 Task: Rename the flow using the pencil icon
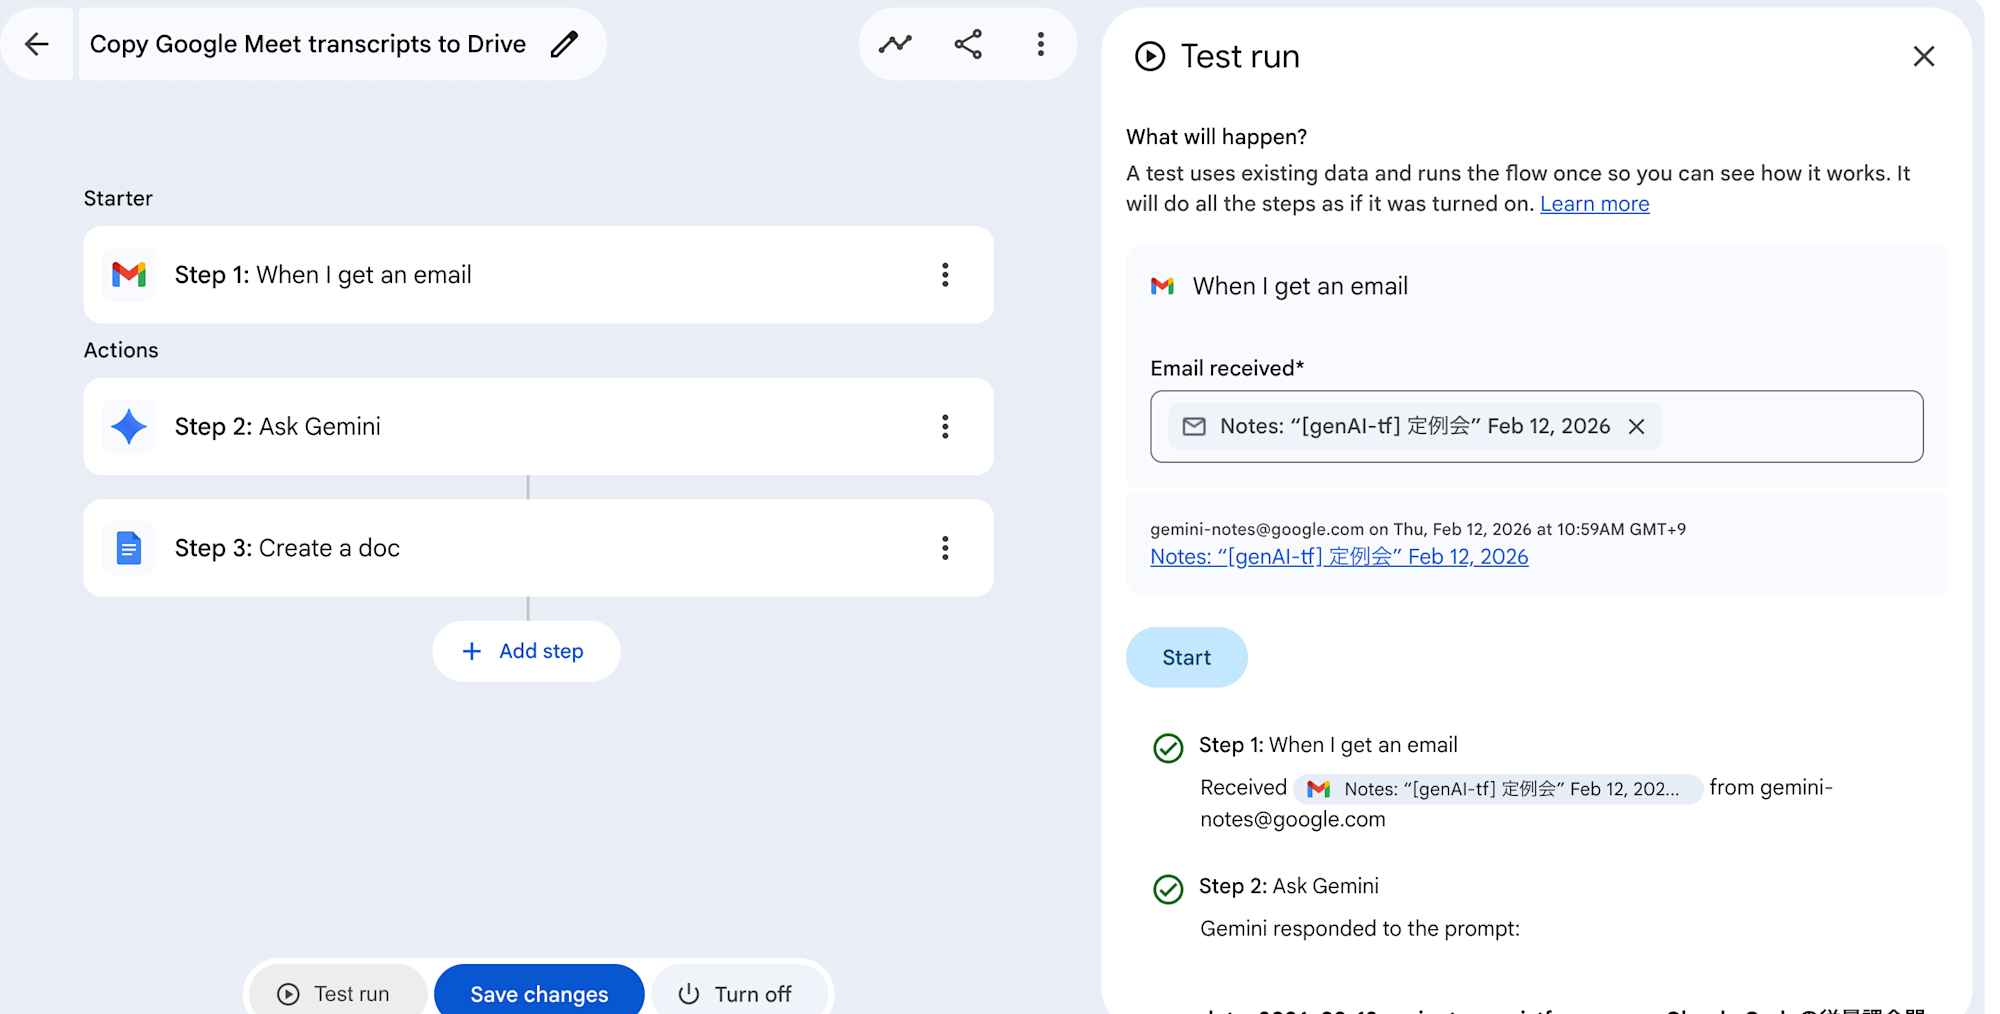point(566,44)
